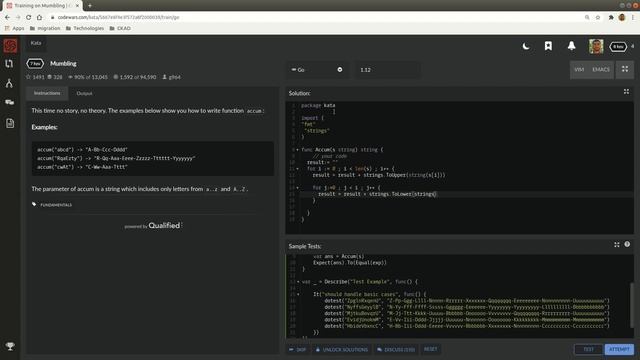Open notifications bell
The height and width of the screenshot is (360, 640).
[571, 46]
